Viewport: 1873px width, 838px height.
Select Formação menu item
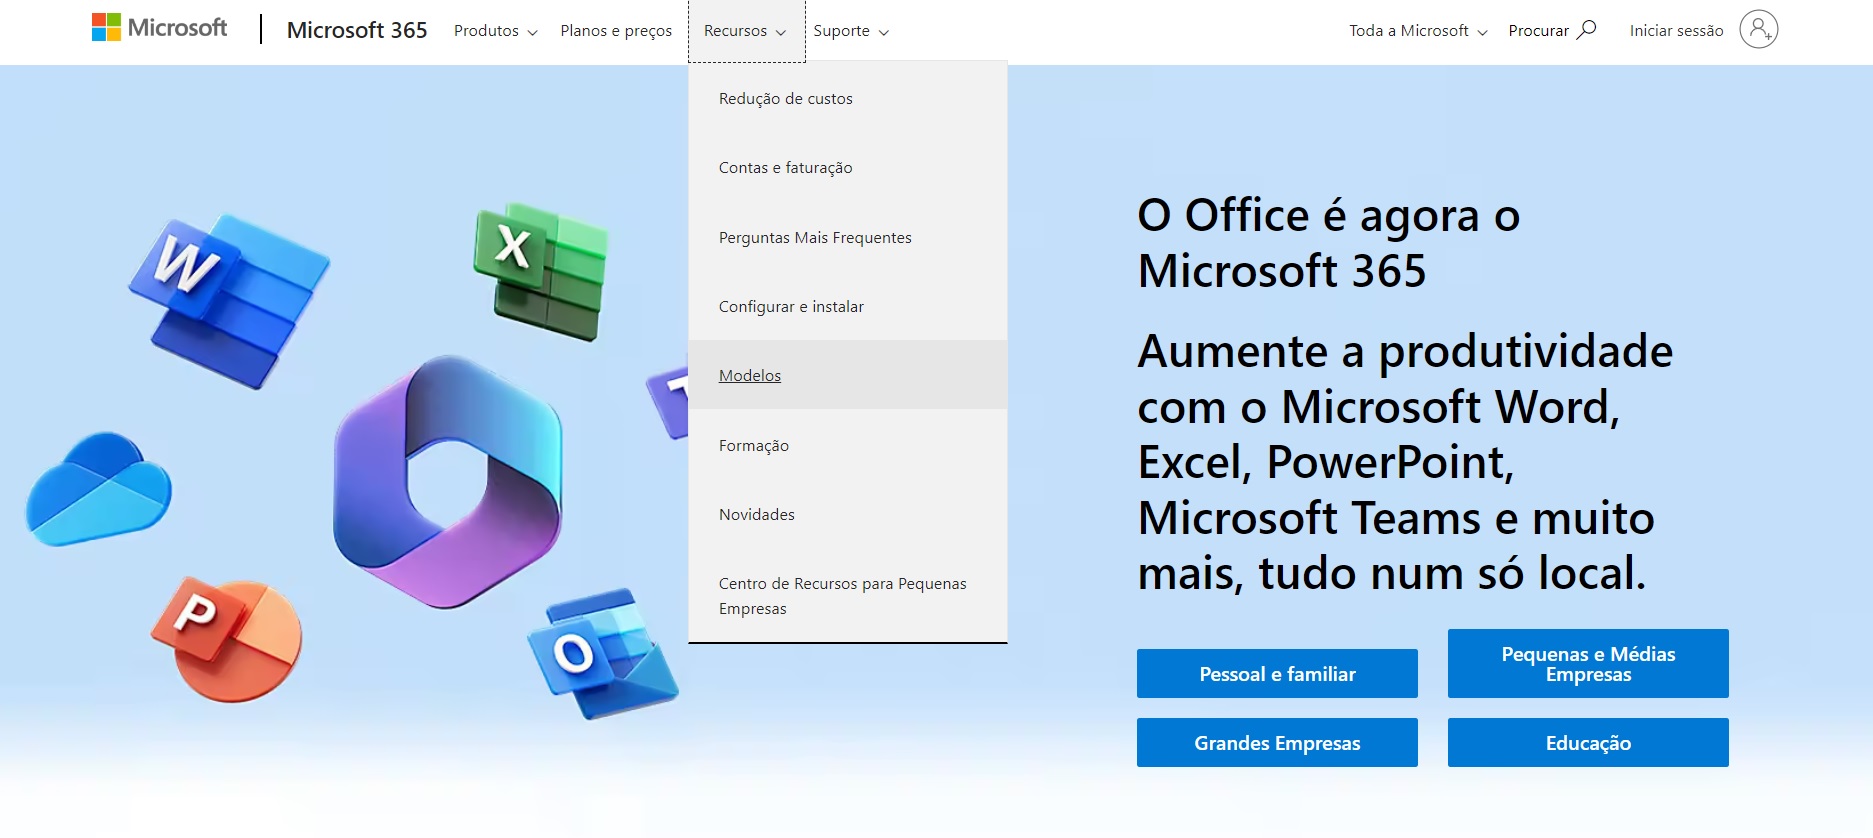tap(848, 445)
